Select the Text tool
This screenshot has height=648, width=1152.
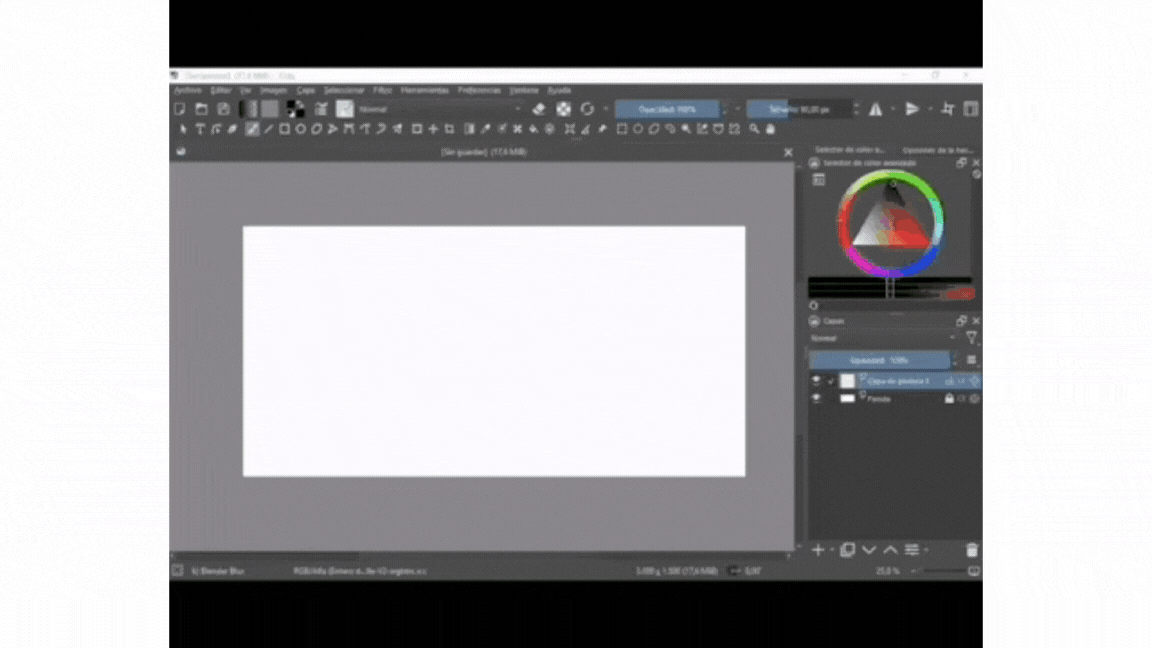coord(200,129)
